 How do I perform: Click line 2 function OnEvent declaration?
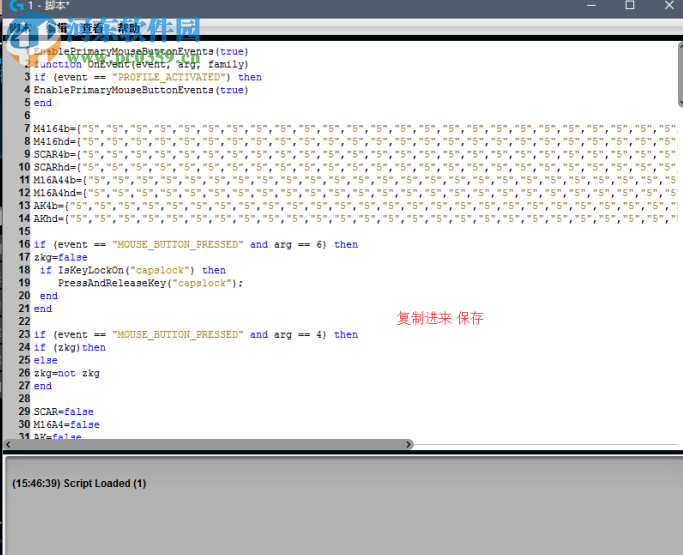point(141,64)
